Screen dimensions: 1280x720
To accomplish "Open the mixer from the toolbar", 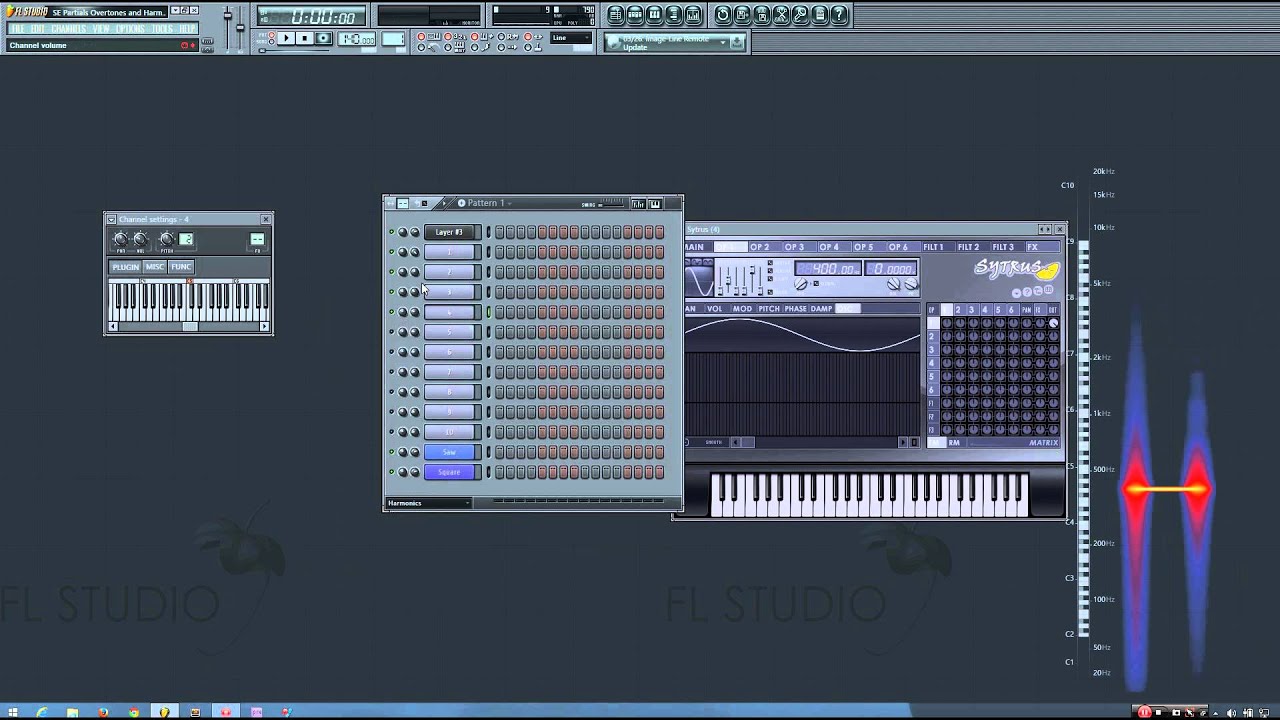I will pyautogui.click(x=692, y=15).
